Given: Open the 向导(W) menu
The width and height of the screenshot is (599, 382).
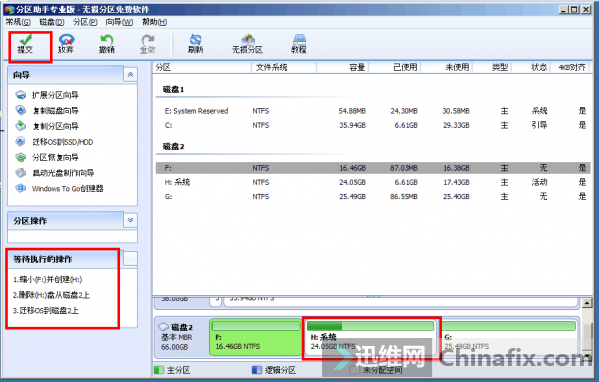Looking at the screenshot, I should pyautogui.click(x=119, y=22).
